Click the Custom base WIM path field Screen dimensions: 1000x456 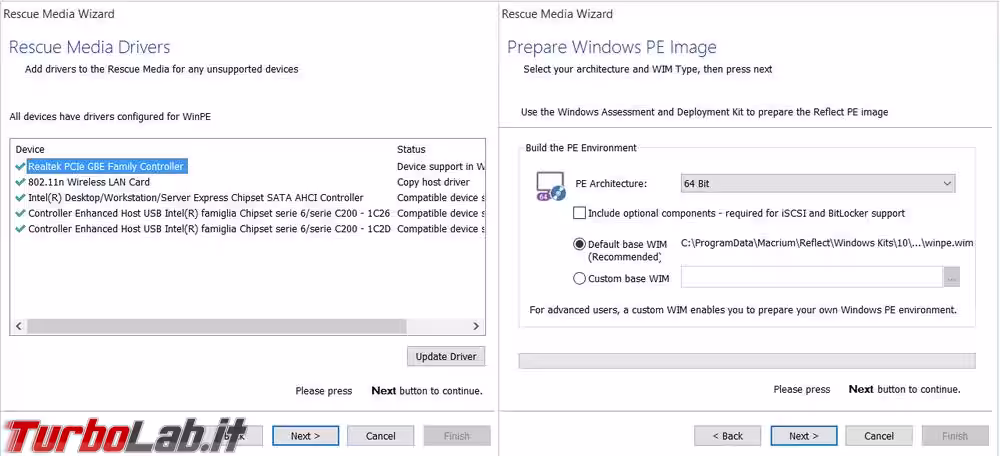(811, 277)
